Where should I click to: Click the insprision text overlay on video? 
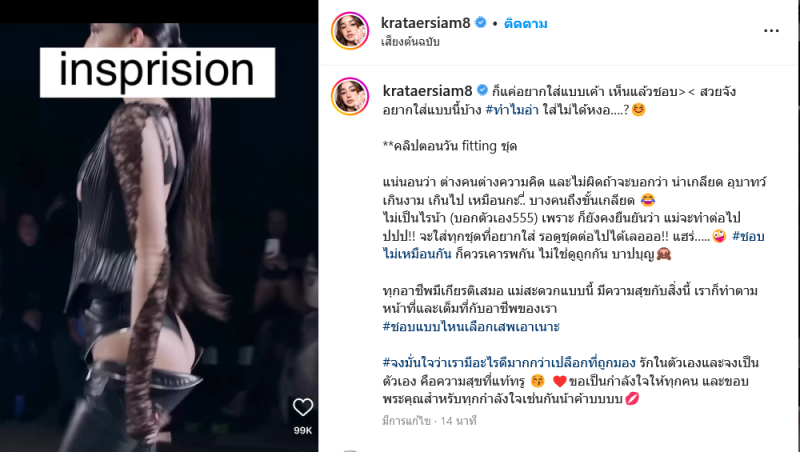(x=157, y=71)
